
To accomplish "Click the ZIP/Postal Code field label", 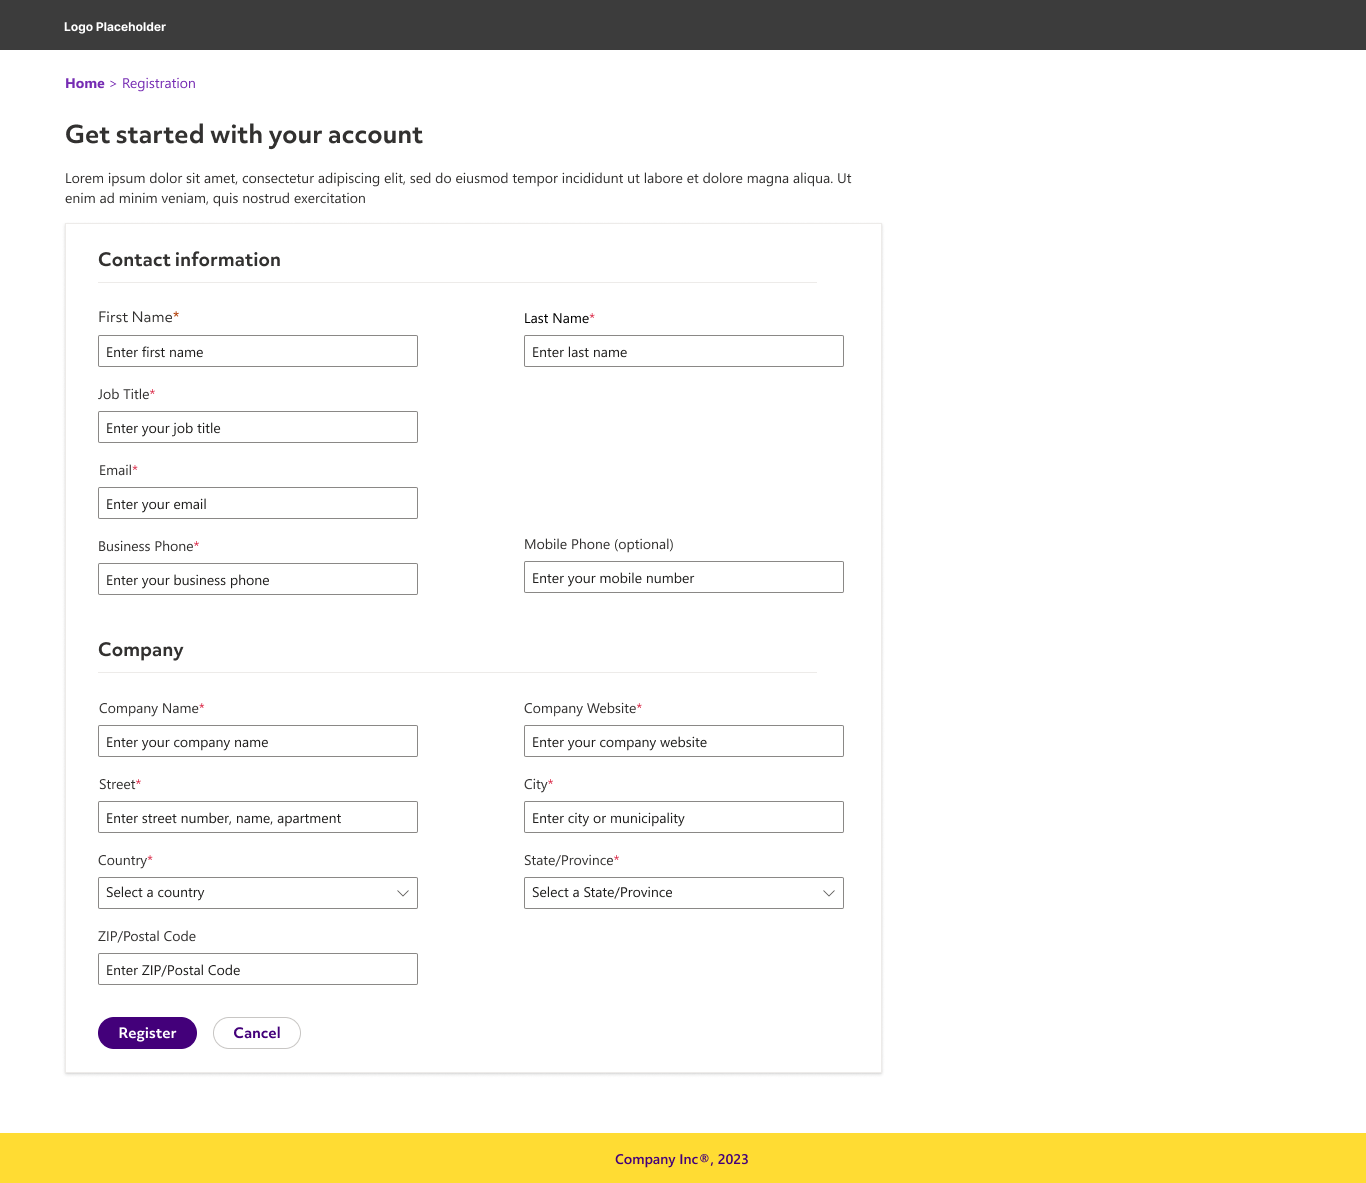I will pyautogui.click(x=147, y=936).
